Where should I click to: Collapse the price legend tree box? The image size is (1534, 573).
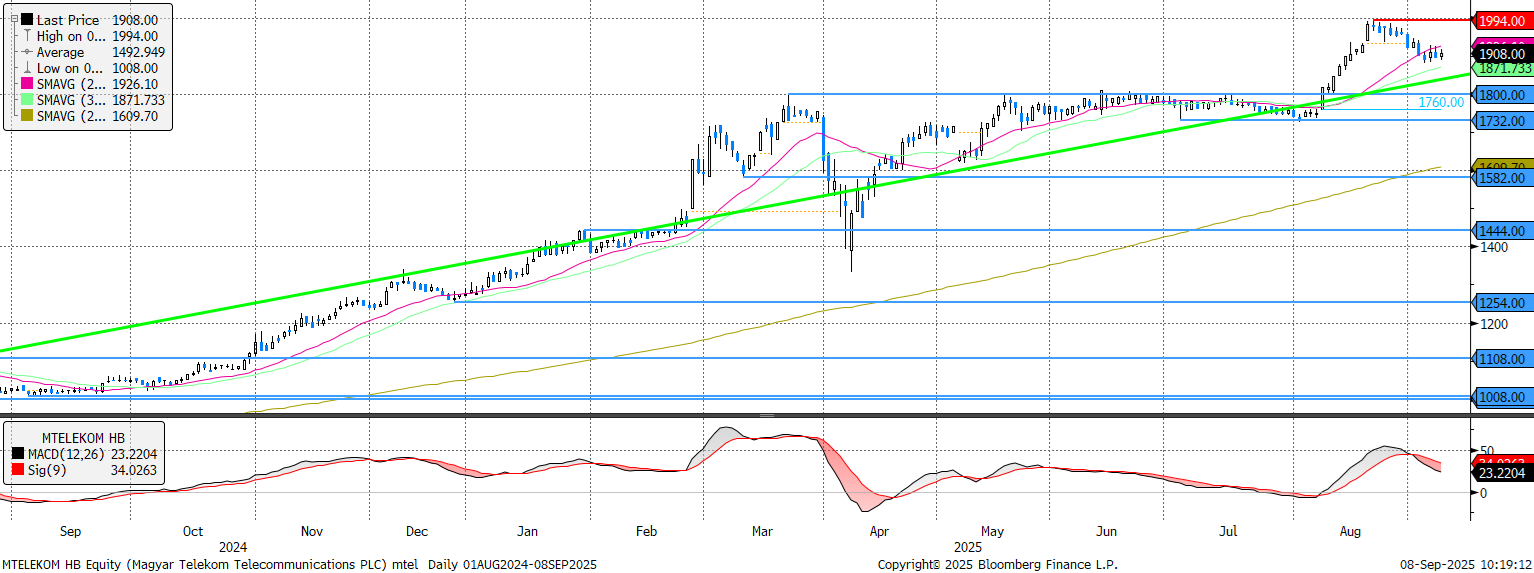click(x=12, y=20)
